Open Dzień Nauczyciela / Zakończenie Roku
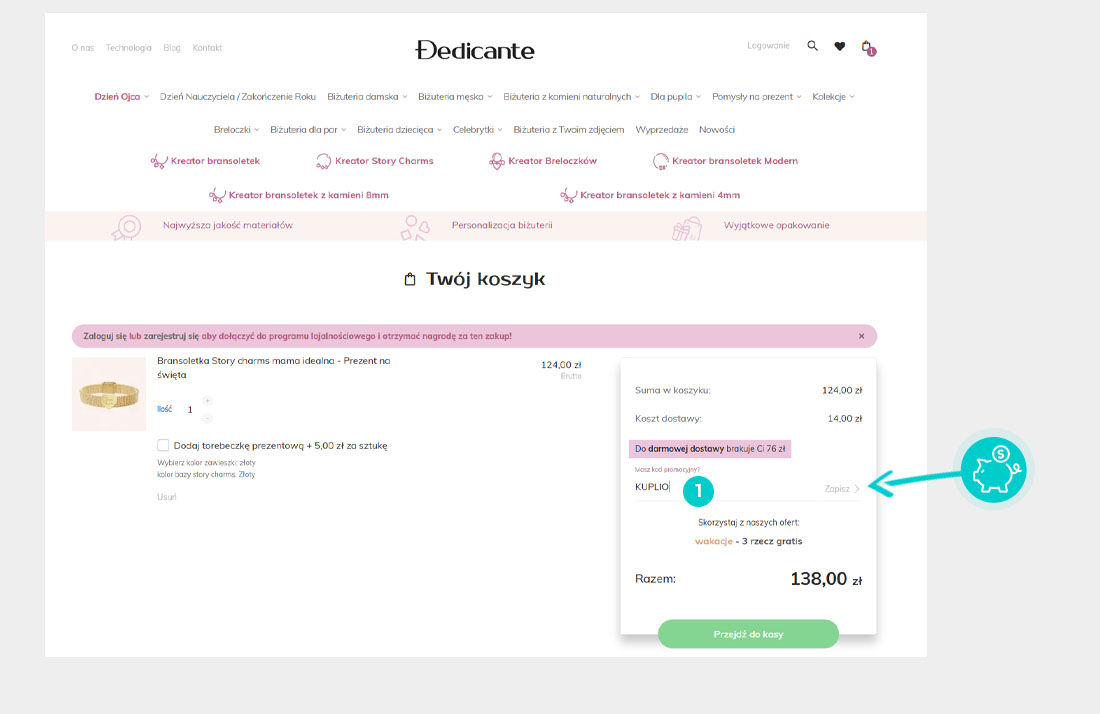Screen dimensions: 1100x714 [238, 97]
